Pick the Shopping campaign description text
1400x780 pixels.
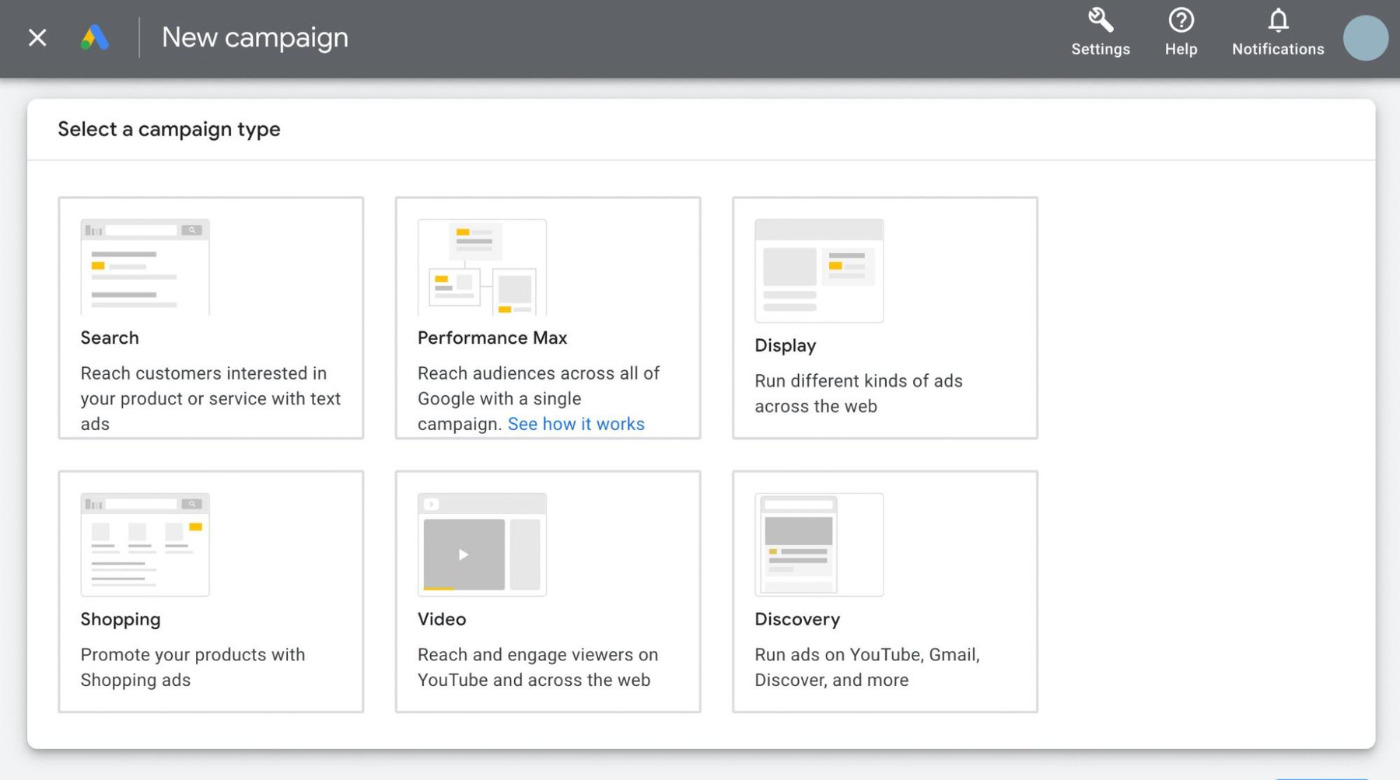click(x=192, y=667)
